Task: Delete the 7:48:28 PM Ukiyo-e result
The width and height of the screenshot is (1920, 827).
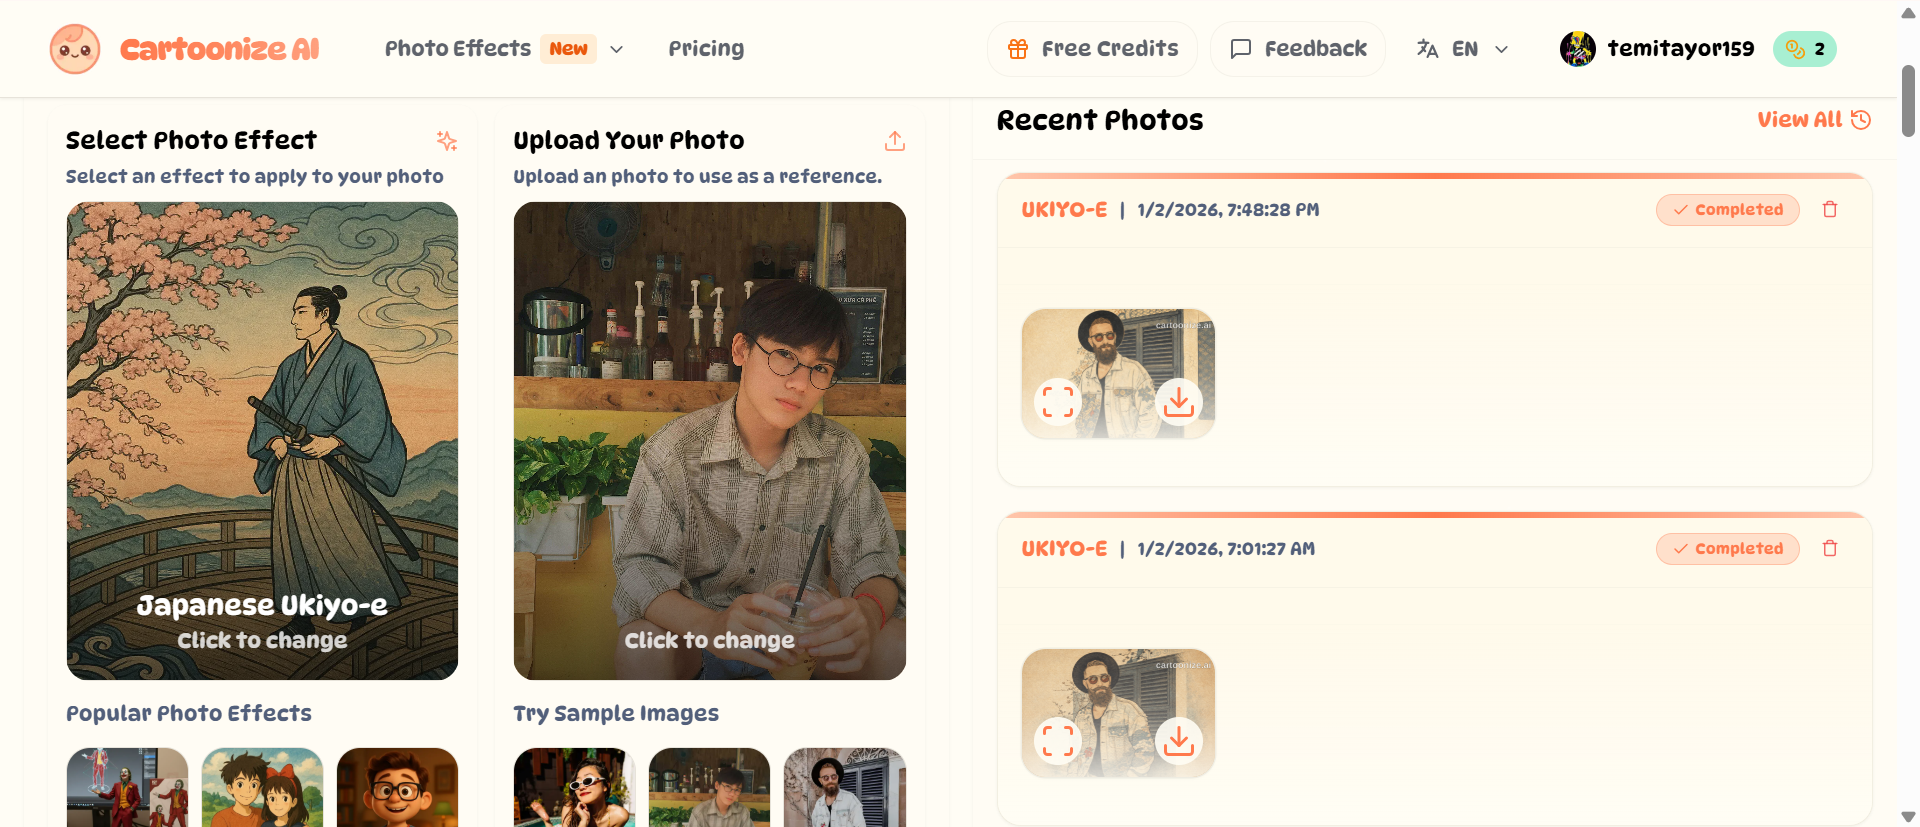Action: pyautogui.click(x=1830, y=210)
